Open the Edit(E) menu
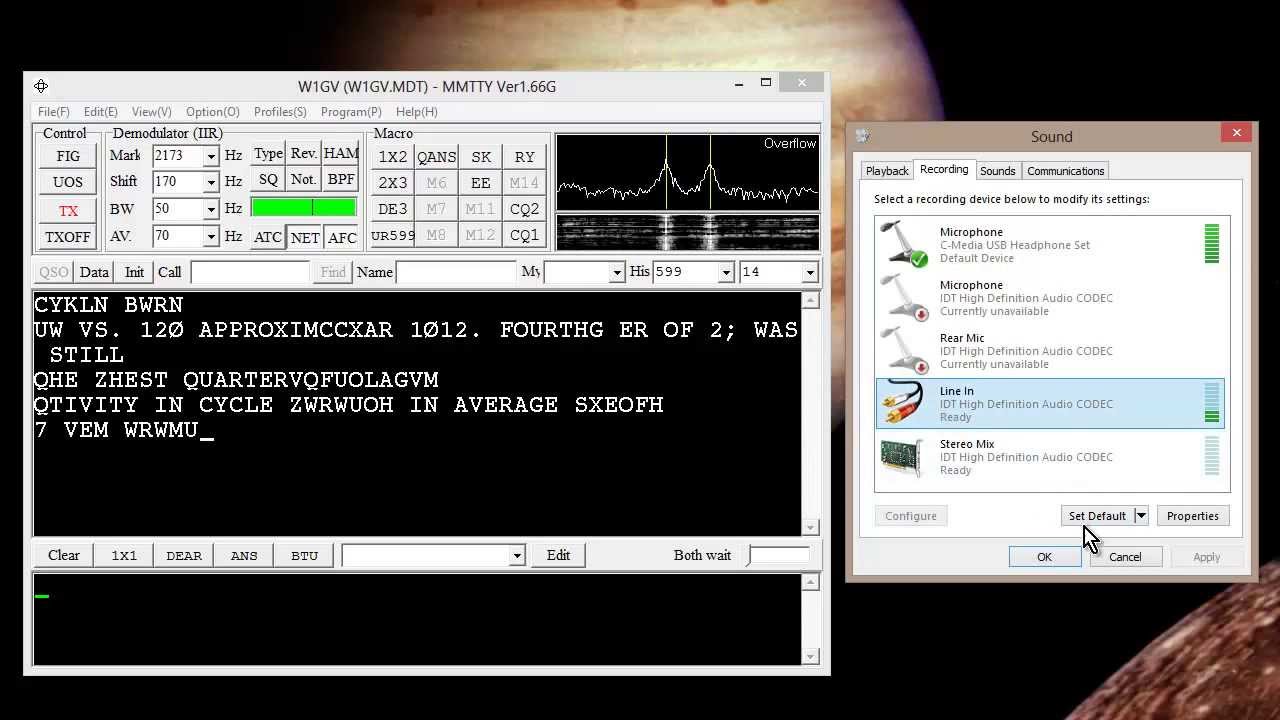Screen dimensions: 1280x720 (100, 112)
